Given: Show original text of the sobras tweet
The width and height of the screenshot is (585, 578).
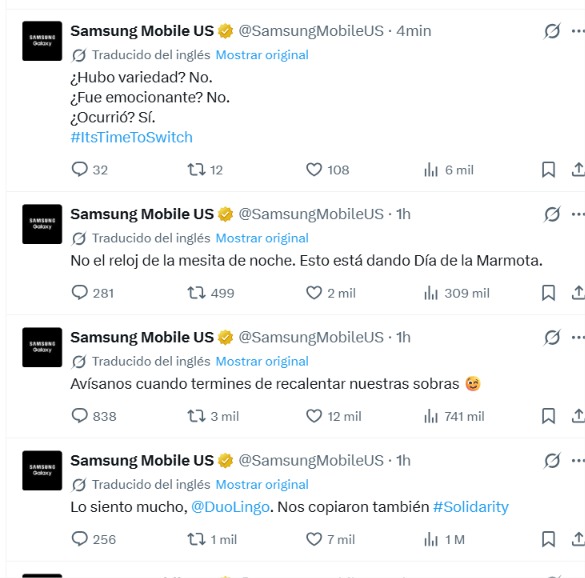Looking at the screenshot, I should (x=262, y=361).
